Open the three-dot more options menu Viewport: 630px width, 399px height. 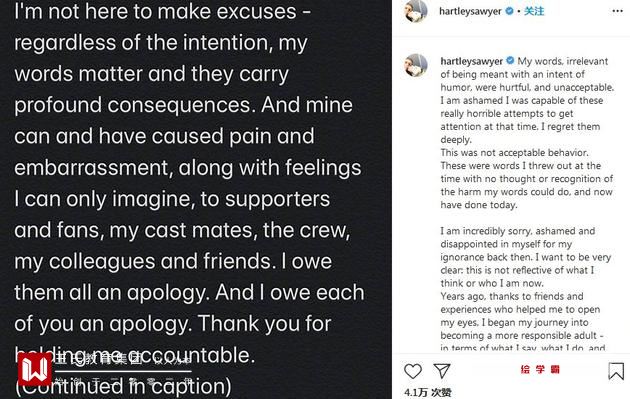(x=618, y=11)
